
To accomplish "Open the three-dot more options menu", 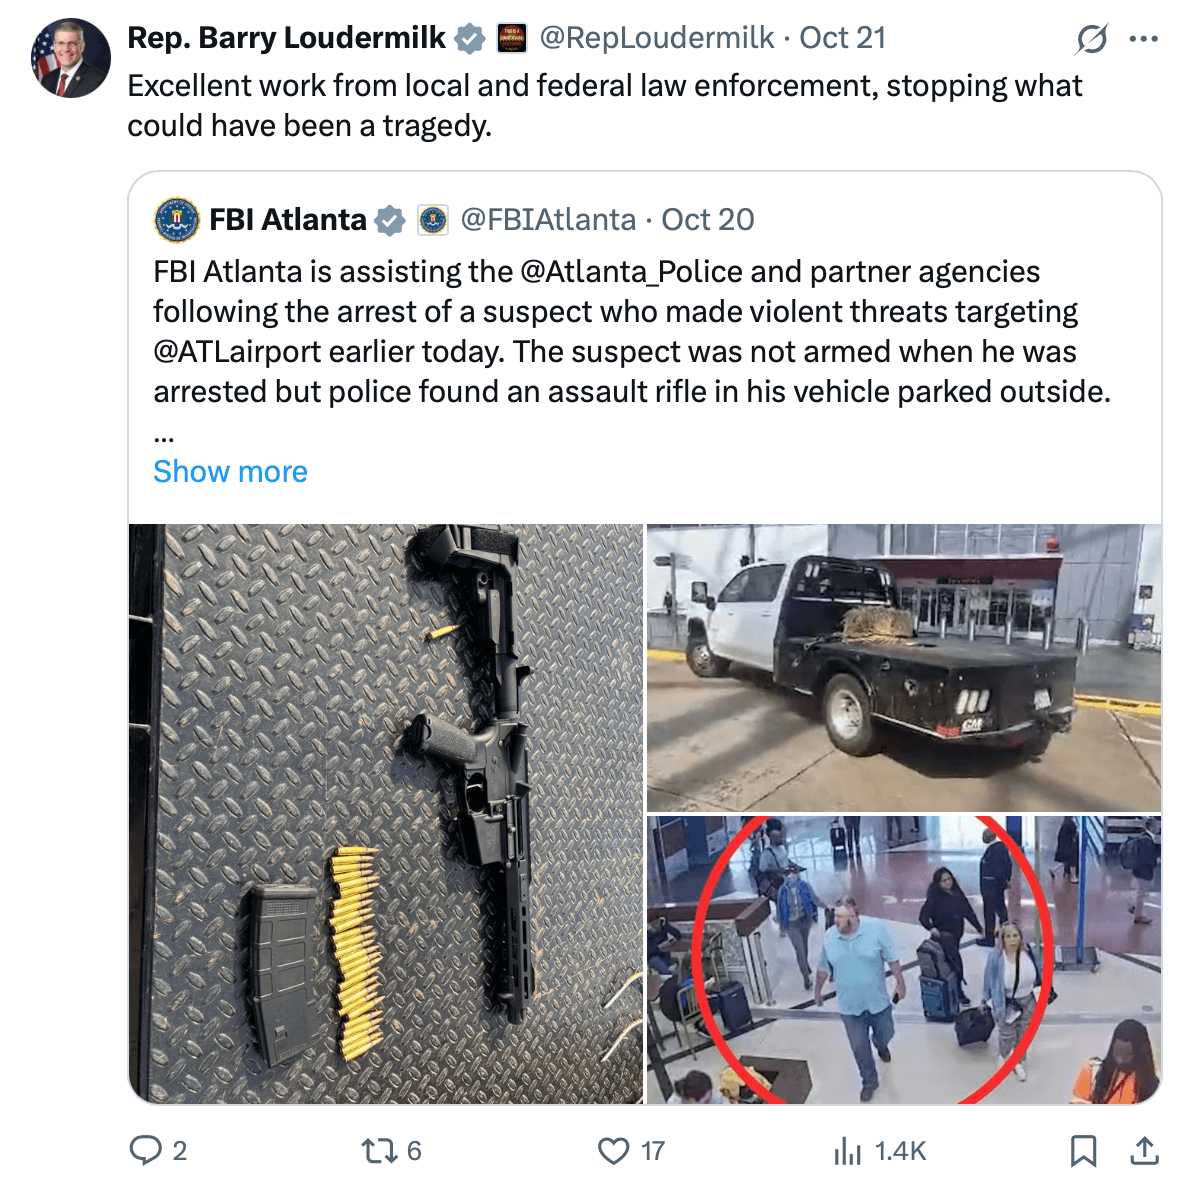I will point(1143,39).
